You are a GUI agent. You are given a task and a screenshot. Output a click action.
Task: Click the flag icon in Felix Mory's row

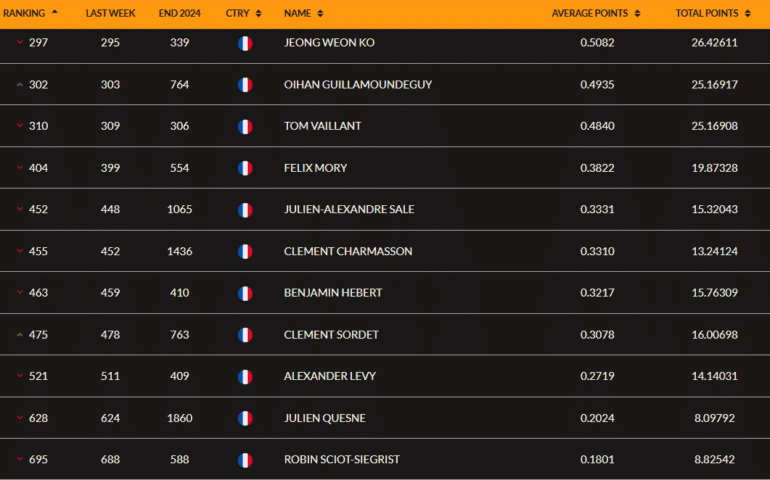245,168
